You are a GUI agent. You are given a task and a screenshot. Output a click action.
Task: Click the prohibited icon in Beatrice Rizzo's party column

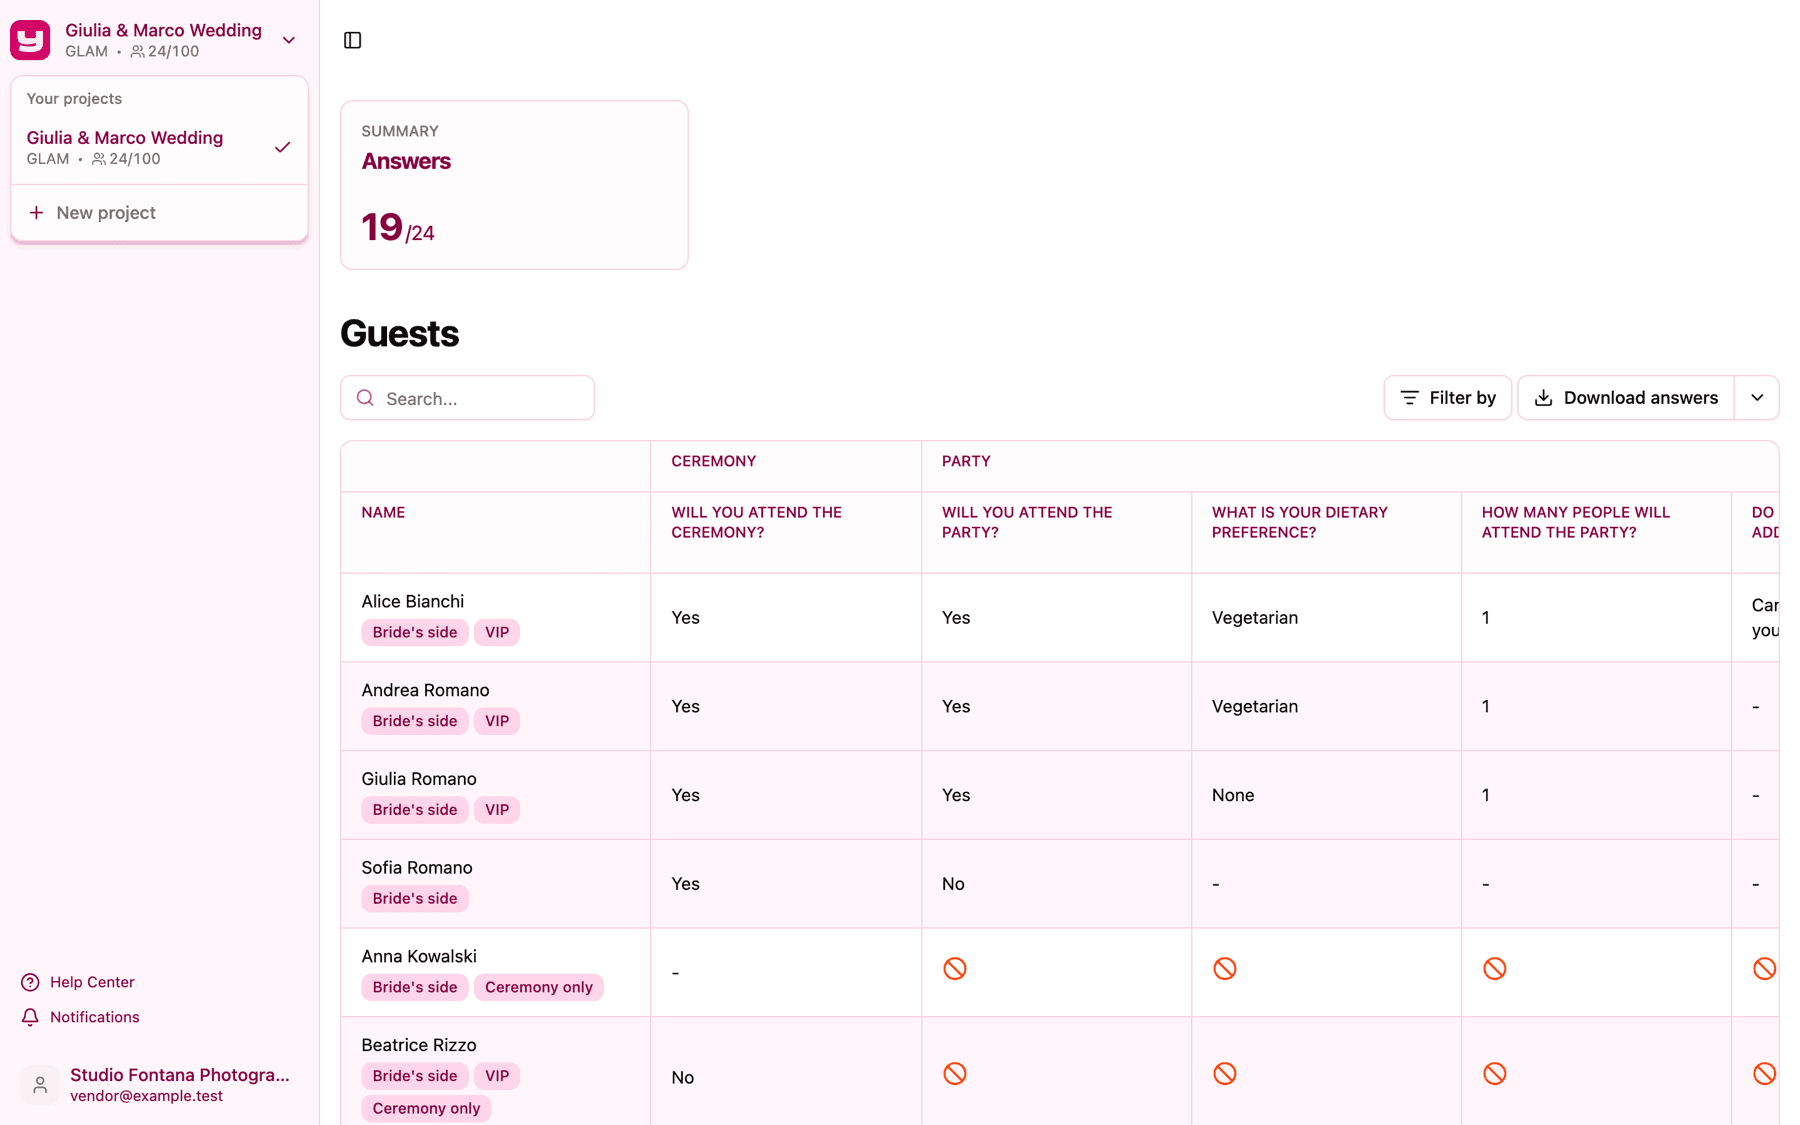coord(955,1073)
